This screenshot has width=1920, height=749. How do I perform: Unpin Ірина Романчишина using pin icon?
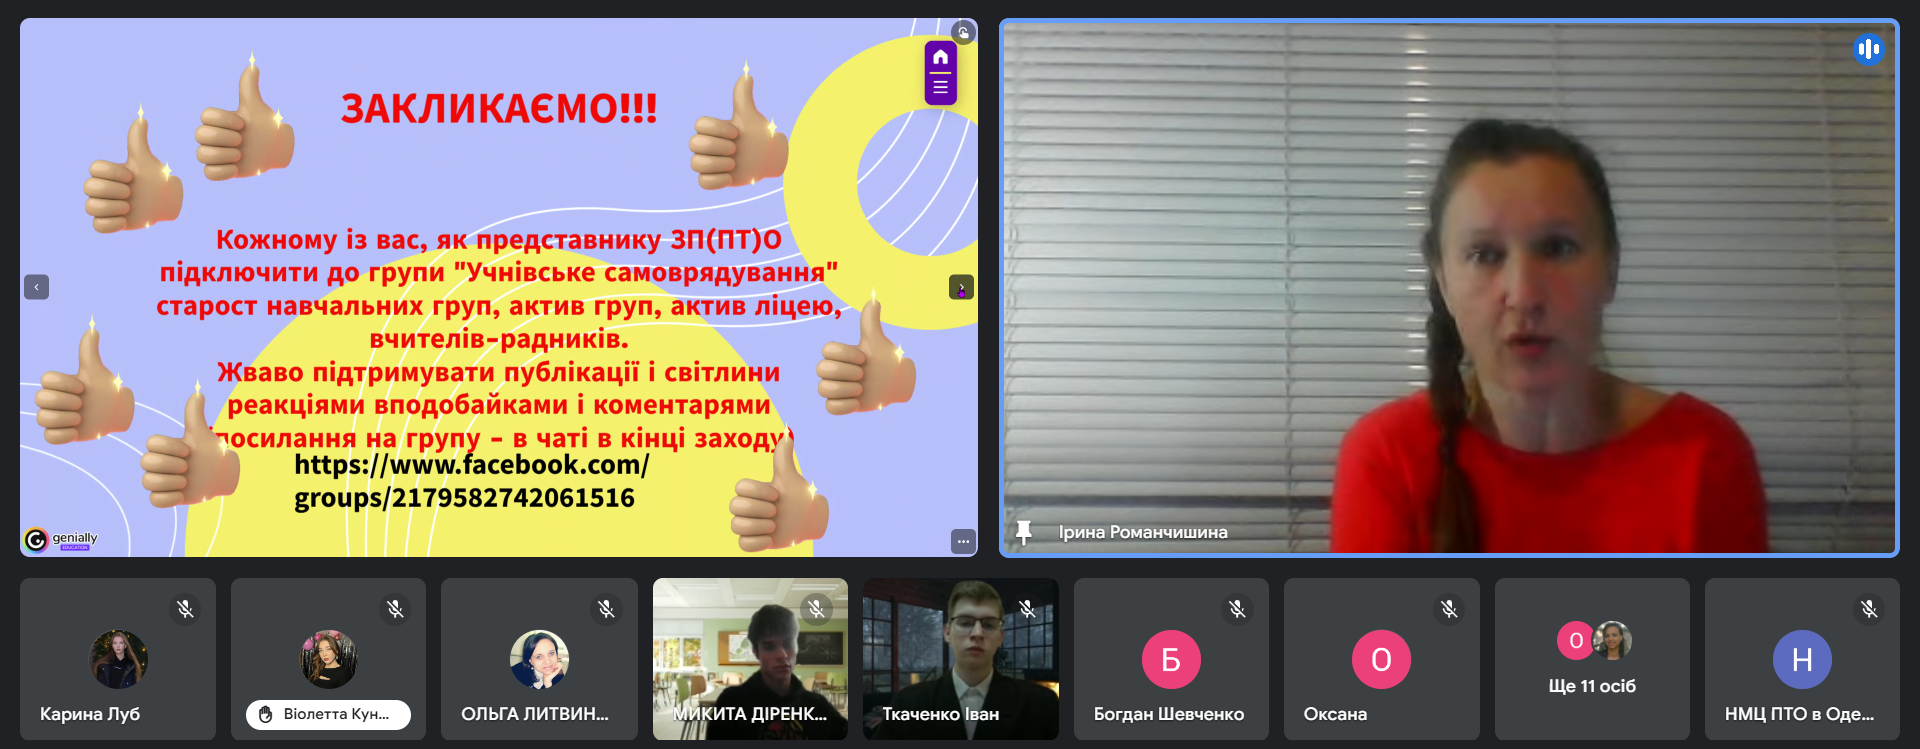pyautogui.click(x=1023, y=532)
